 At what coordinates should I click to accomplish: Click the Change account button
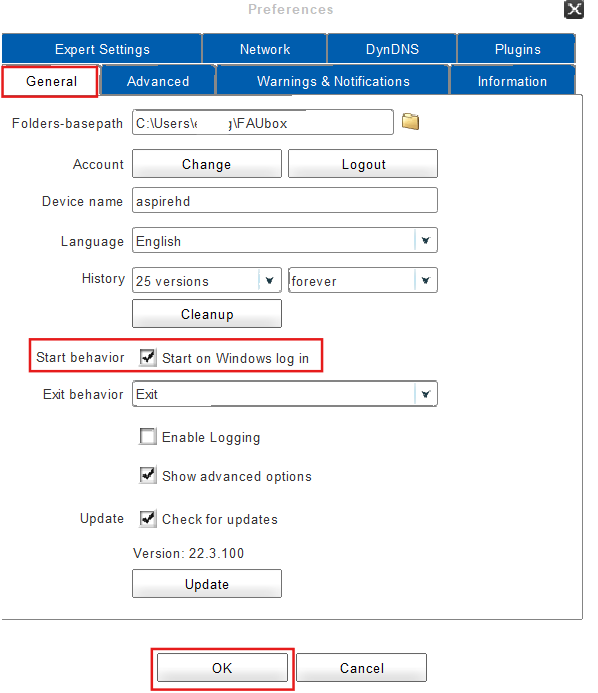(x=207, y=164)
